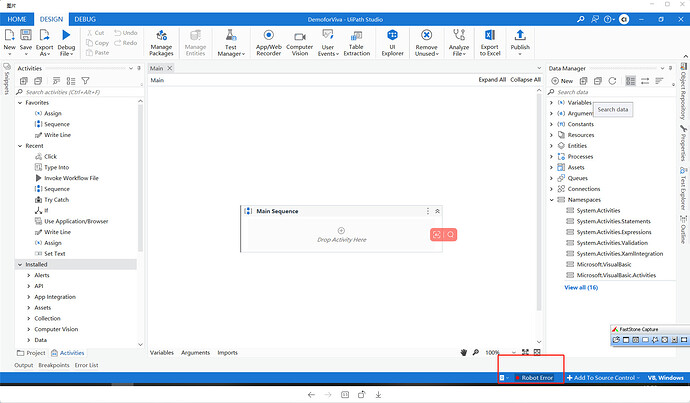This screenshot has height=403, width=690.
Task: Open Table Extraction wizard
Action: click(356, 43)
